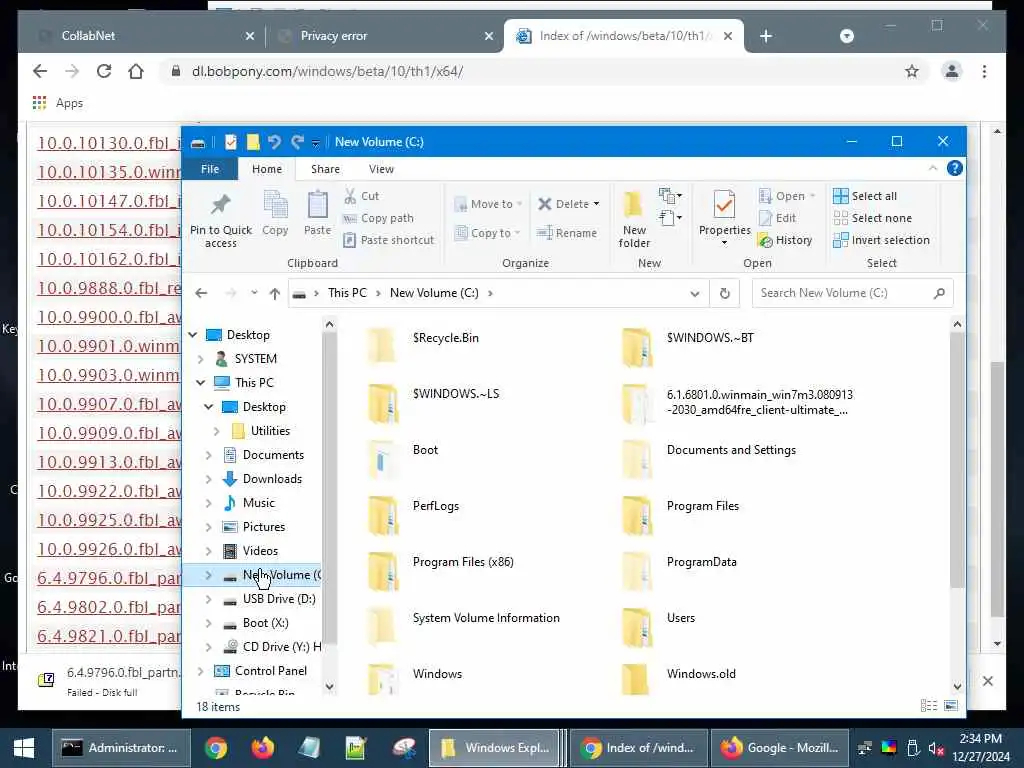Open link 10.0.9888.0.fbl_re
1024x768 pixels.
[x=108, y=288]
